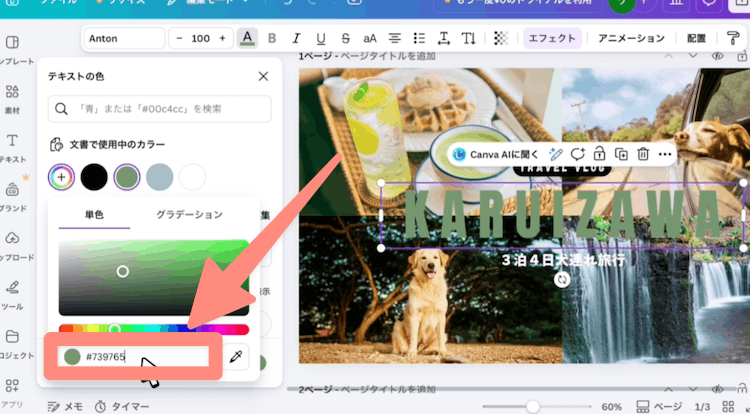Image resolution: width=750 pixels, height=414 pixels.
Task: Switch to the グラデーション gradient tab
Action: (189, 215)
